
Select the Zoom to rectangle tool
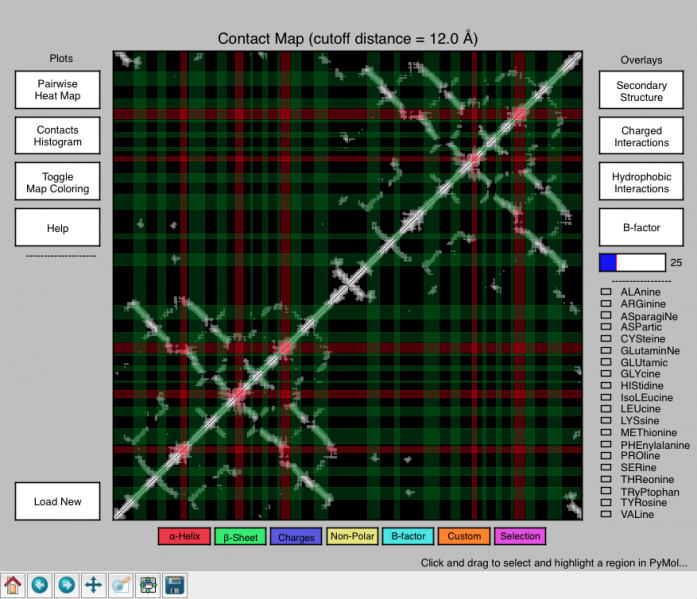120,584
